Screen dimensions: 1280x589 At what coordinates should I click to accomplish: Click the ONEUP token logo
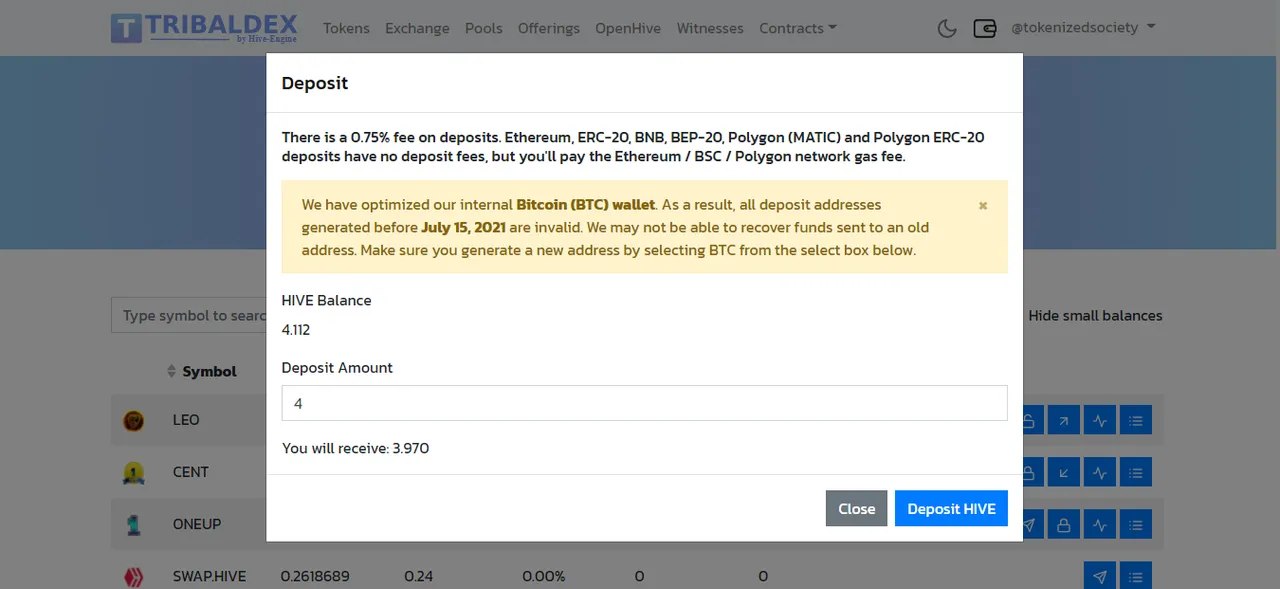[x=132, y=524]
